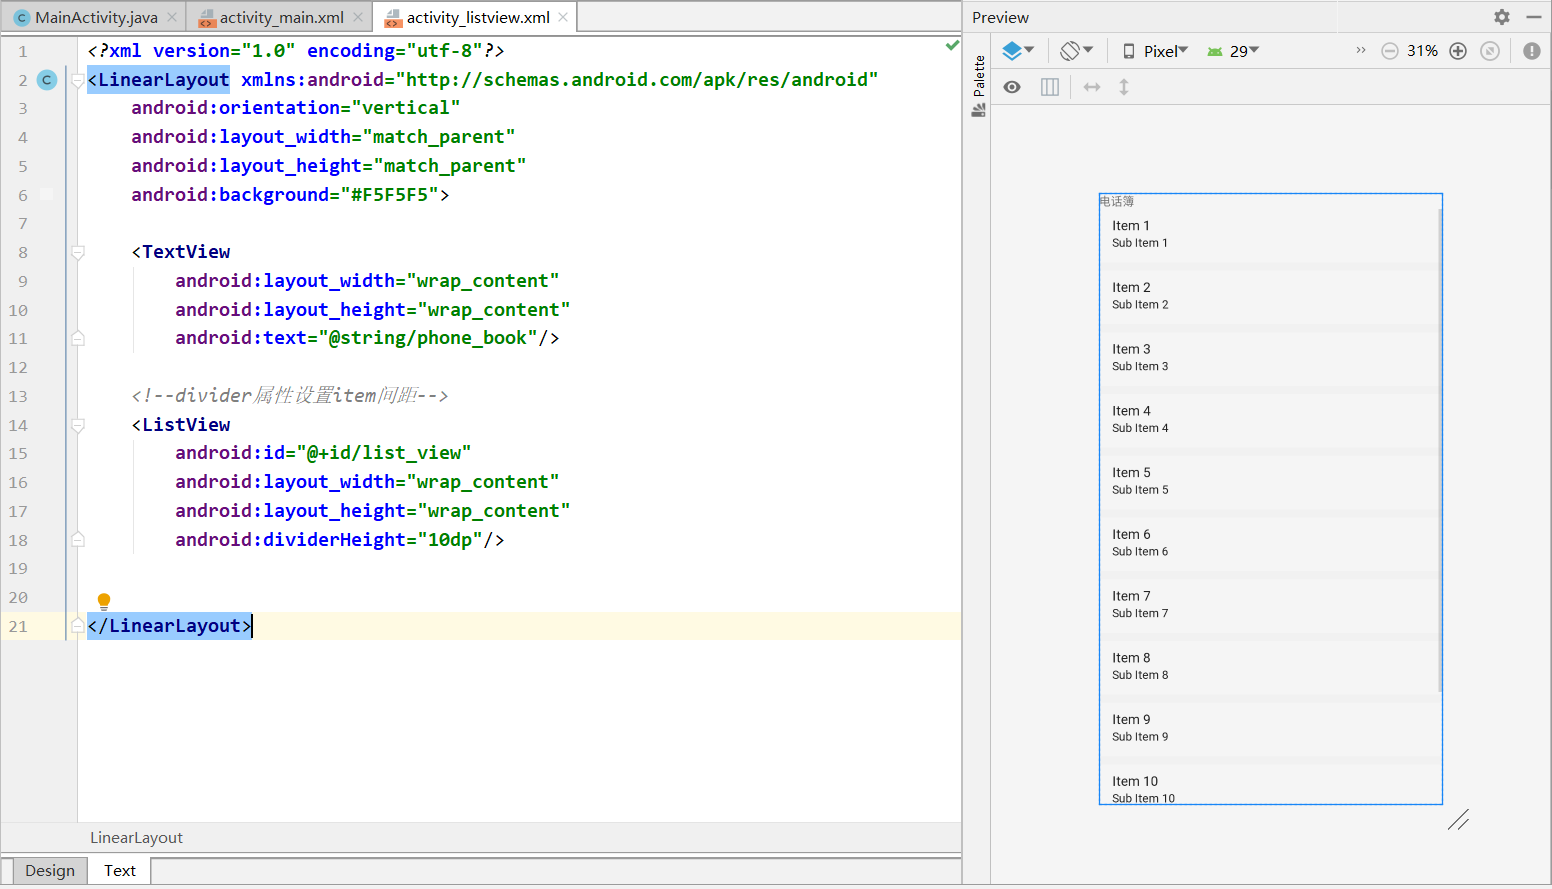Image resolution: width=1552 pixels, height=889 pixels.
Task: Click the related class icon on line 2
Action: click(47, 80)
